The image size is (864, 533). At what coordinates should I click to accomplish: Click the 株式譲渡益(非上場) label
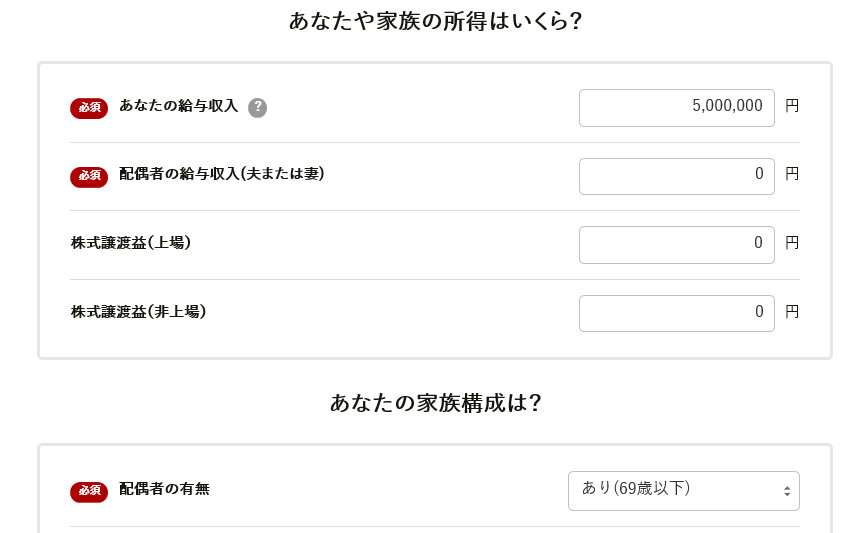138,311
